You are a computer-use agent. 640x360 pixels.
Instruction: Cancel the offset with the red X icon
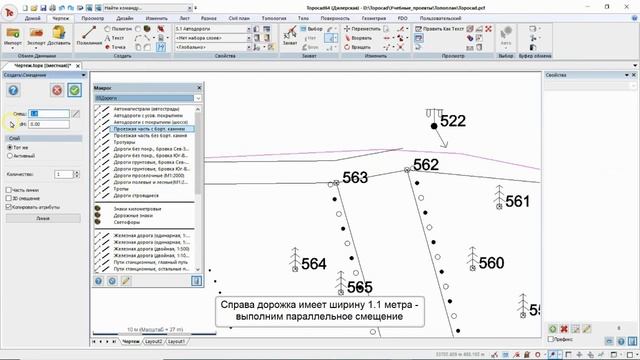pyautogui.click(x=57, y=90)
